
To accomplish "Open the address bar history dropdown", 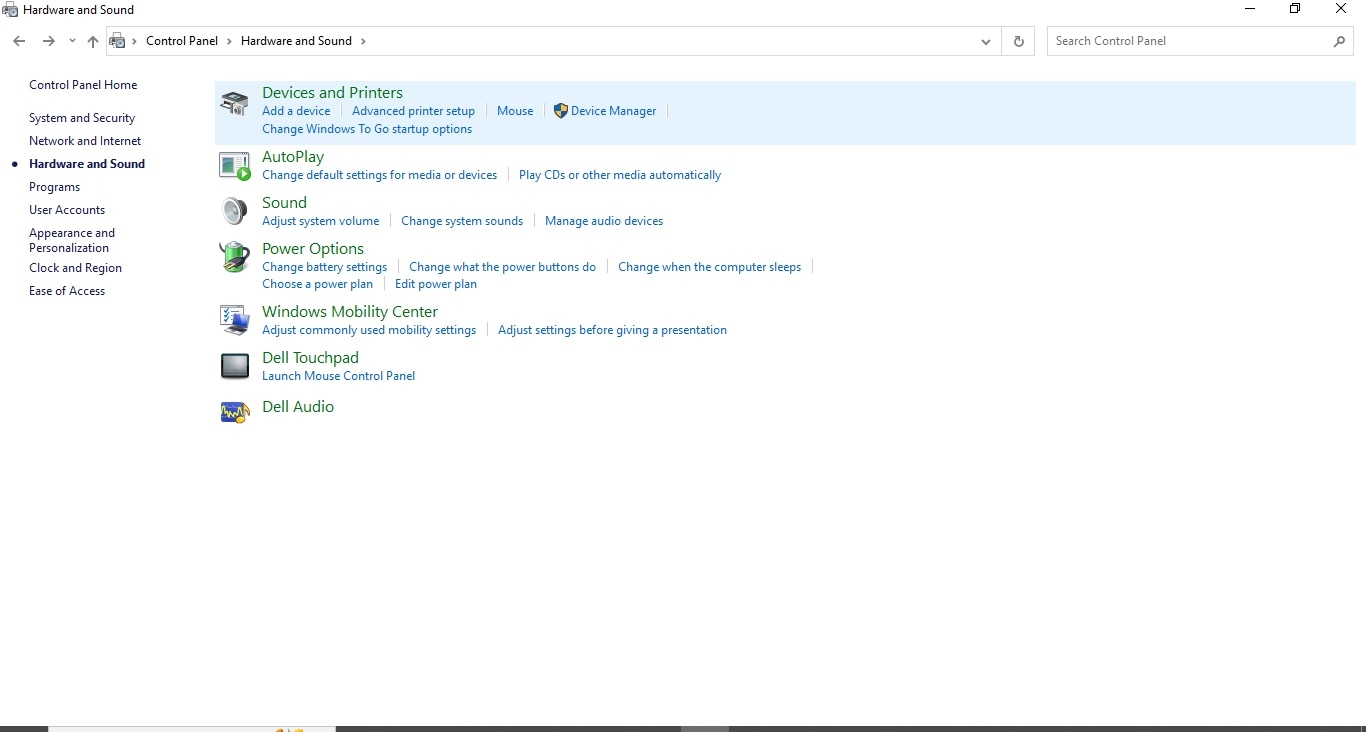I will pyautogui.click(x=986, y=41).
